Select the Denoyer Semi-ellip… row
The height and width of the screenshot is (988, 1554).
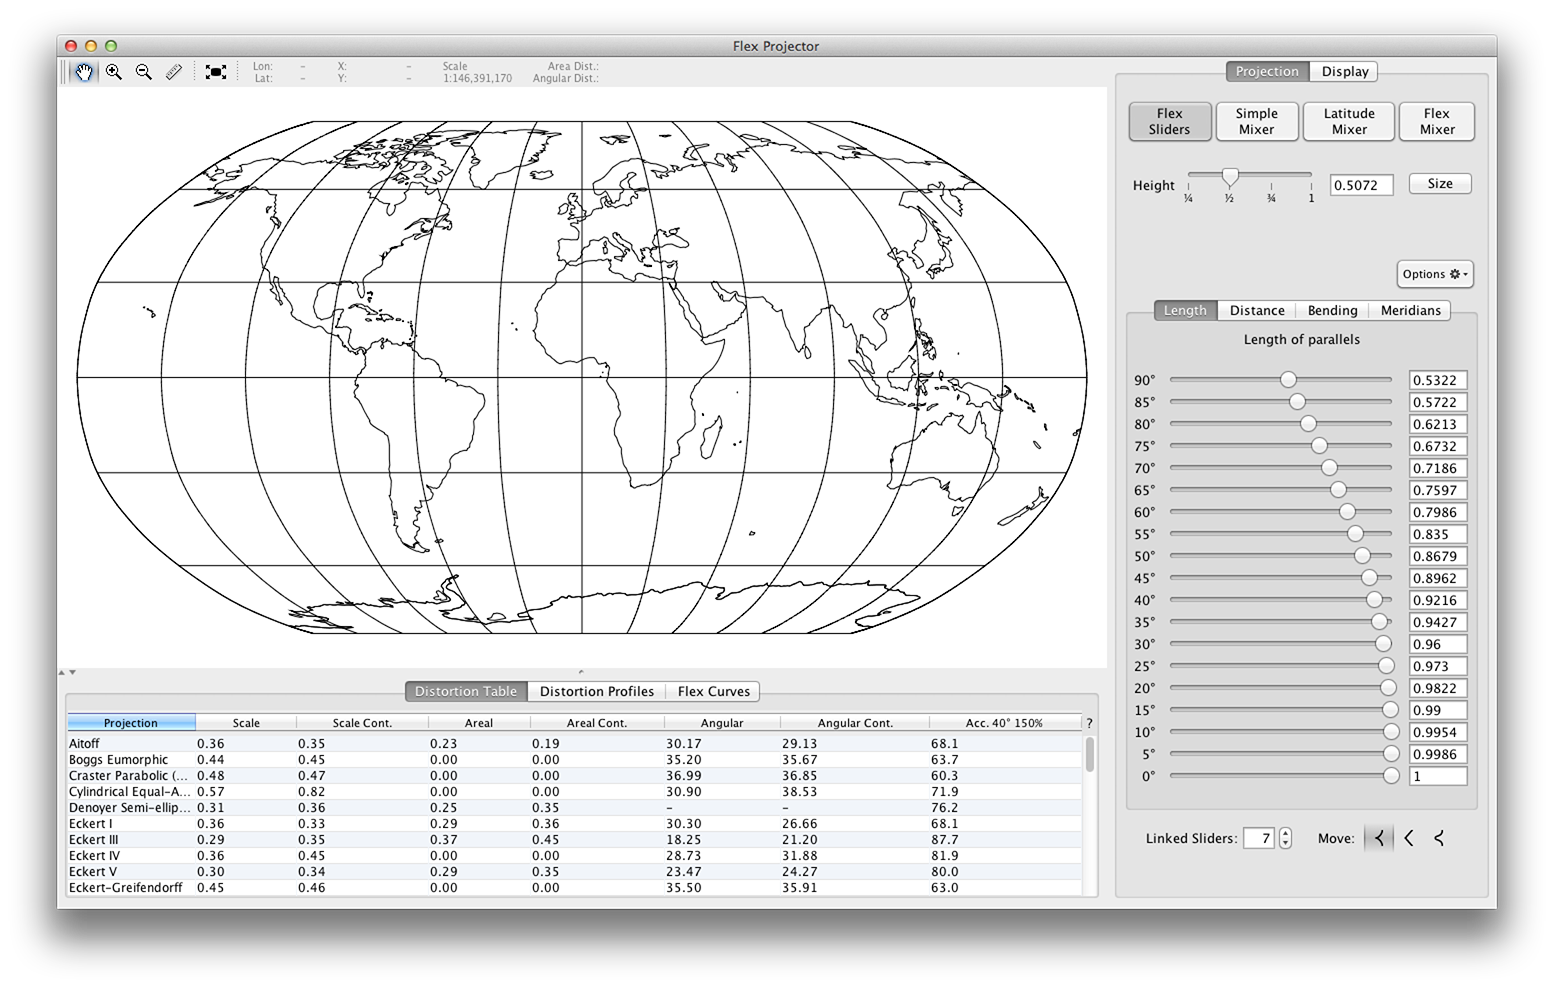point(574,808)
